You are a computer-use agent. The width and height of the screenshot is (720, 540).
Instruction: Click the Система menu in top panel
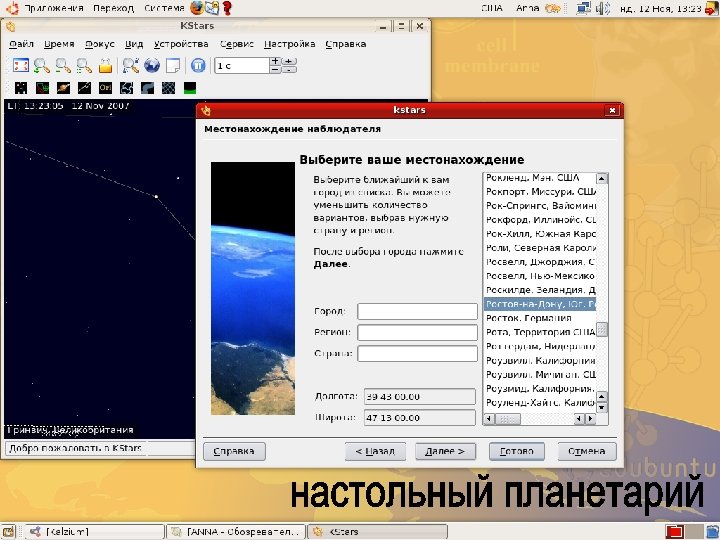164,8
